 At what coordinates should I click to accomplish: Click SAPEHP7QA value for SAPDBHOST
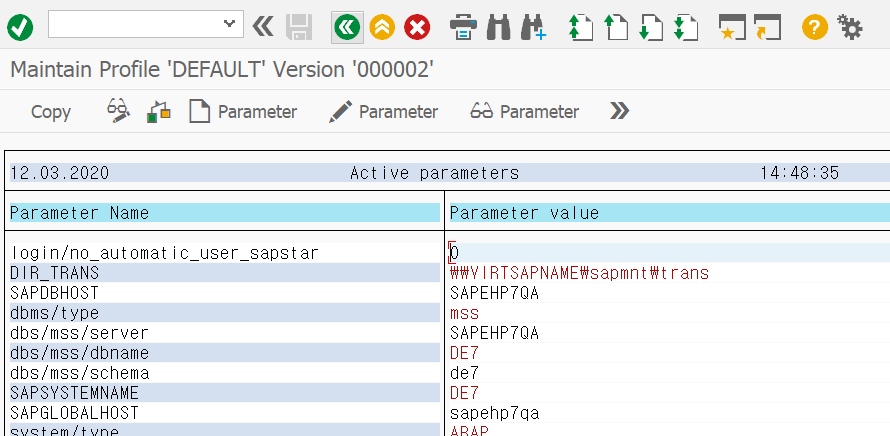pyautogui.click(x=494, y=293)
